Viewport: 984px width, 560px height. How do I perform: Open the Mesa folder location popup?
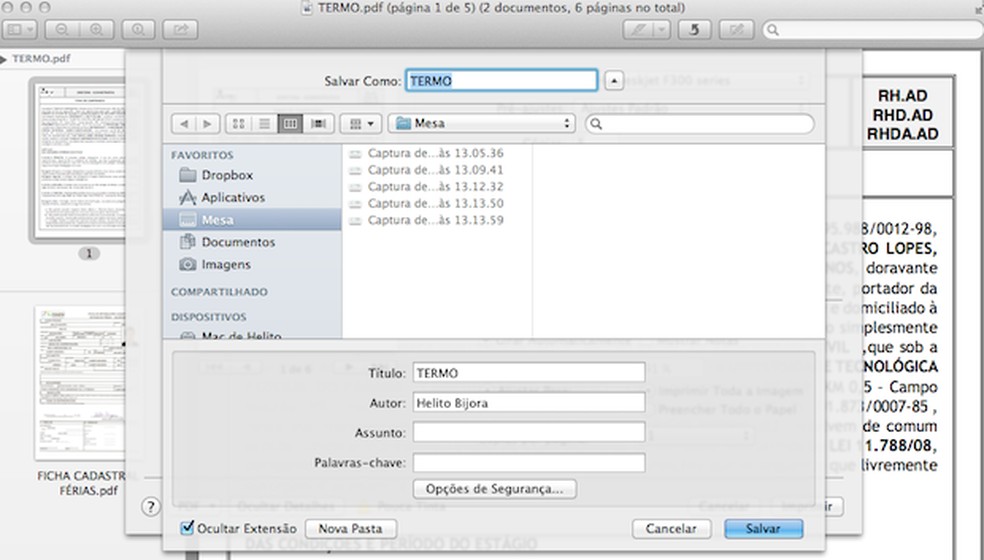[x=481, y=124]
